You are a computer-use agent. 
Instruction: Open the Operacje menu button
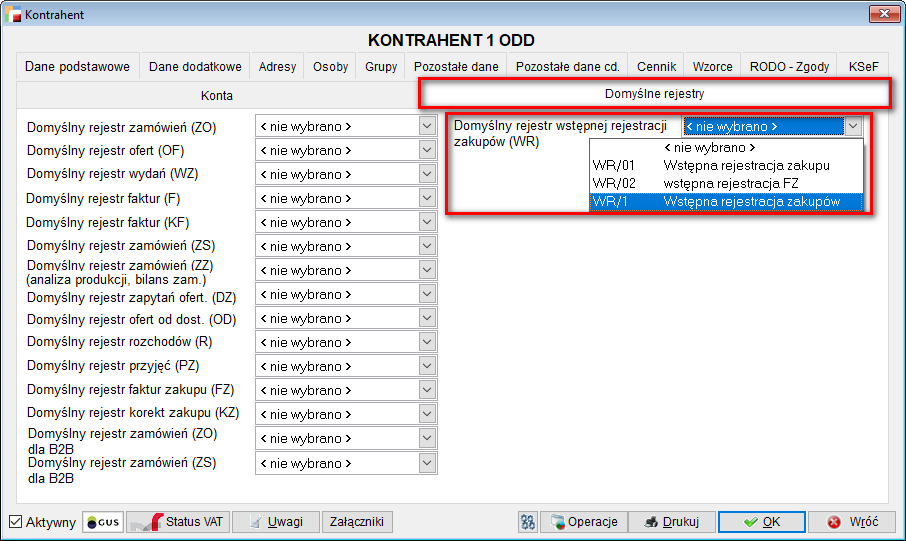587,522
